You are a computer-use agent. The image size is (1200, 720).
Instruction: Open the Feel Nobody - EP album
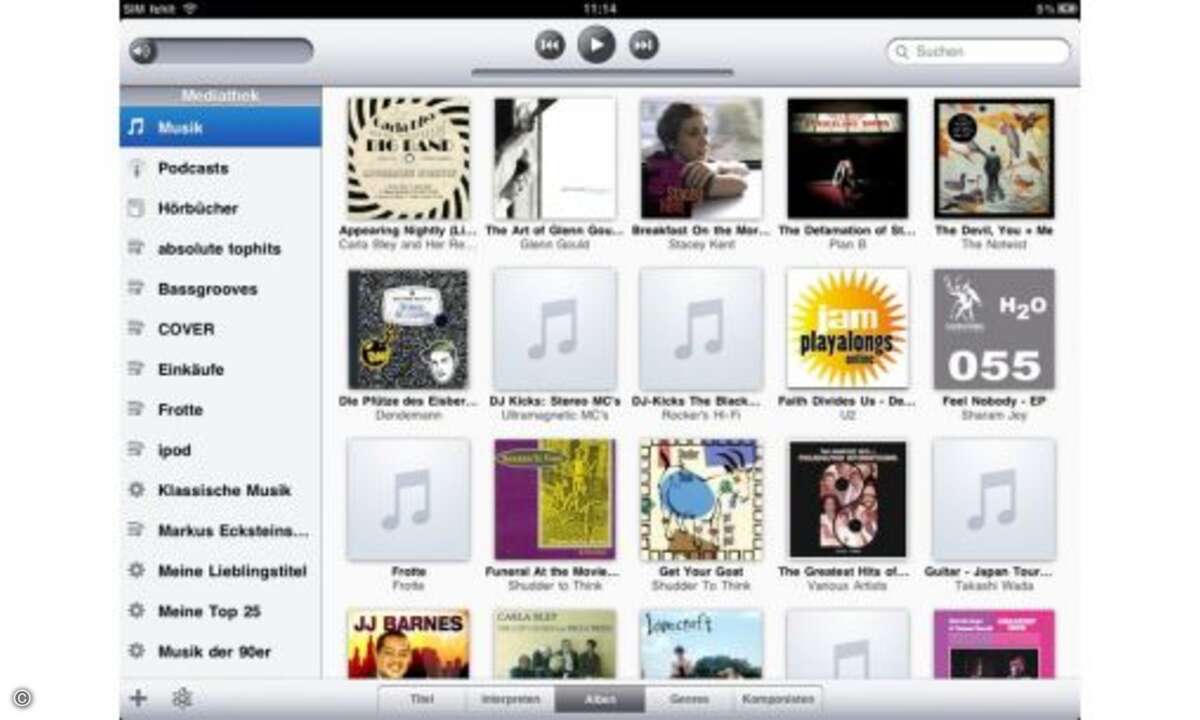[994, 329]
